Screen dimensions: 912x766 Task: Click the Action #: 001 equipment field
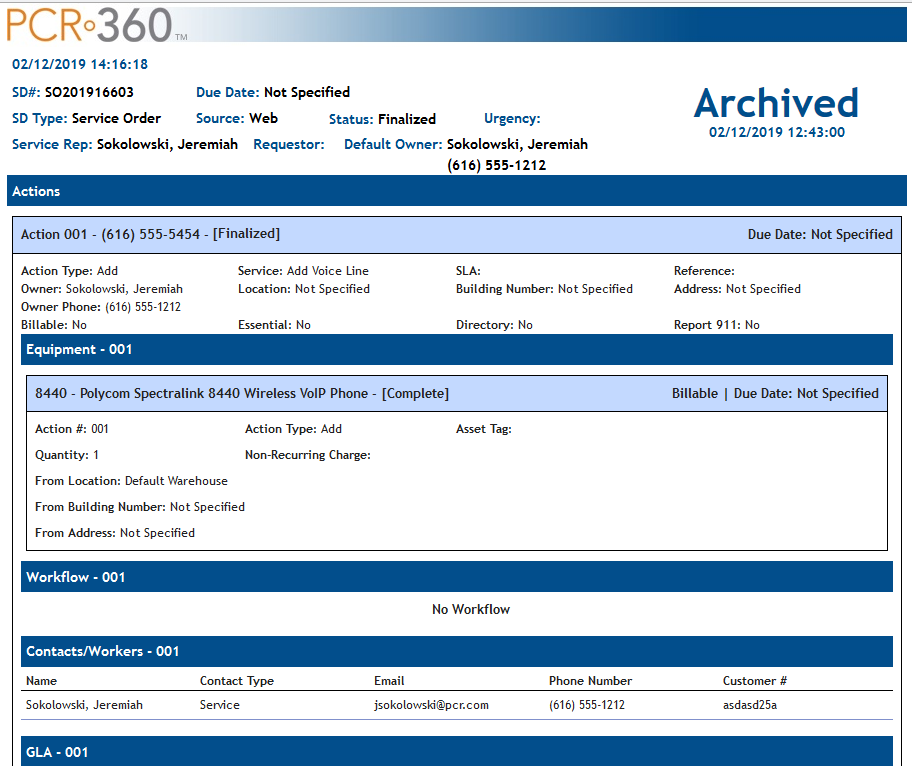72,429
